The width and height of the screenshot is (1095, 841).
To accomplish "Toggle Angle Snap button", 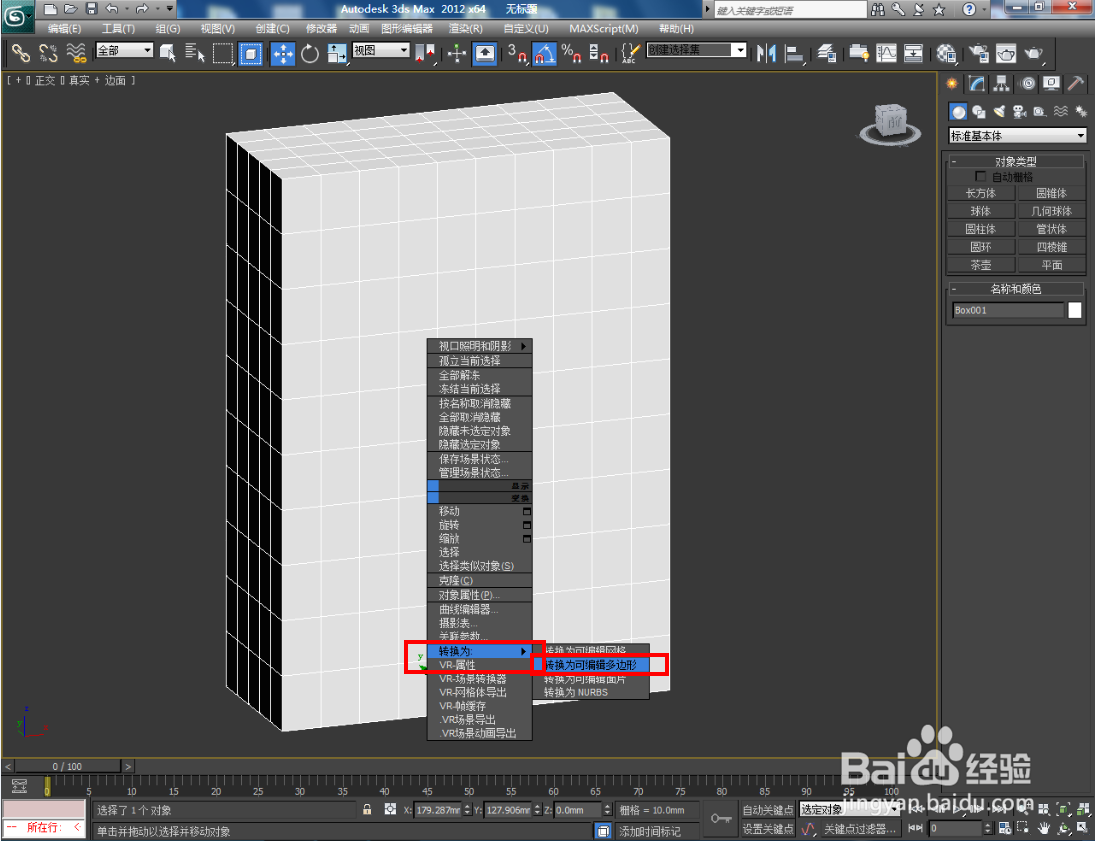I will tap(544, 53).
